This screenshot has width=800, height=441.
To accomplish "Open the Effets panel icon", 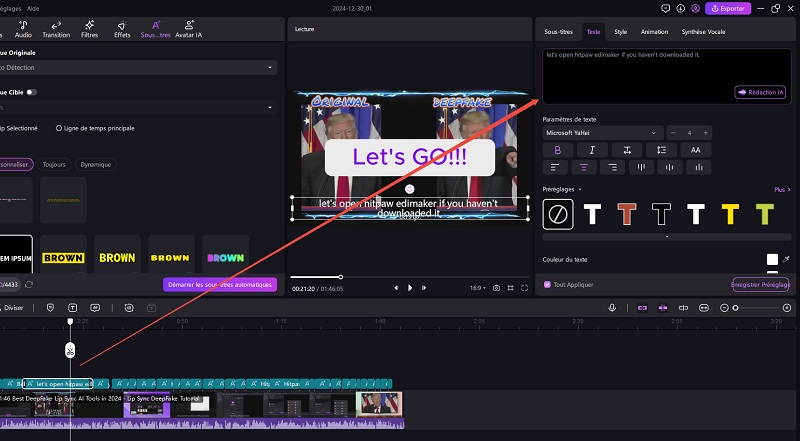I will (x=121, y=27).
